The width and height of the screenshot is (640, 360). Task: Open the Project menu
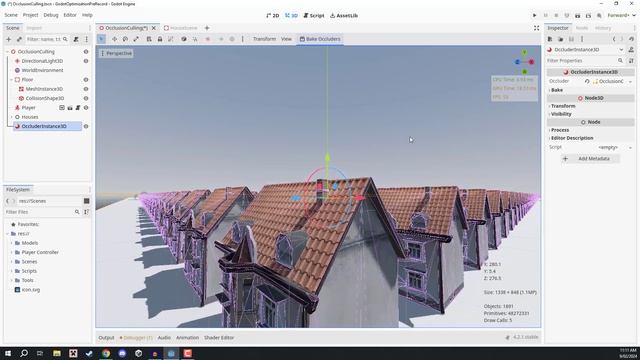(30, 15)
